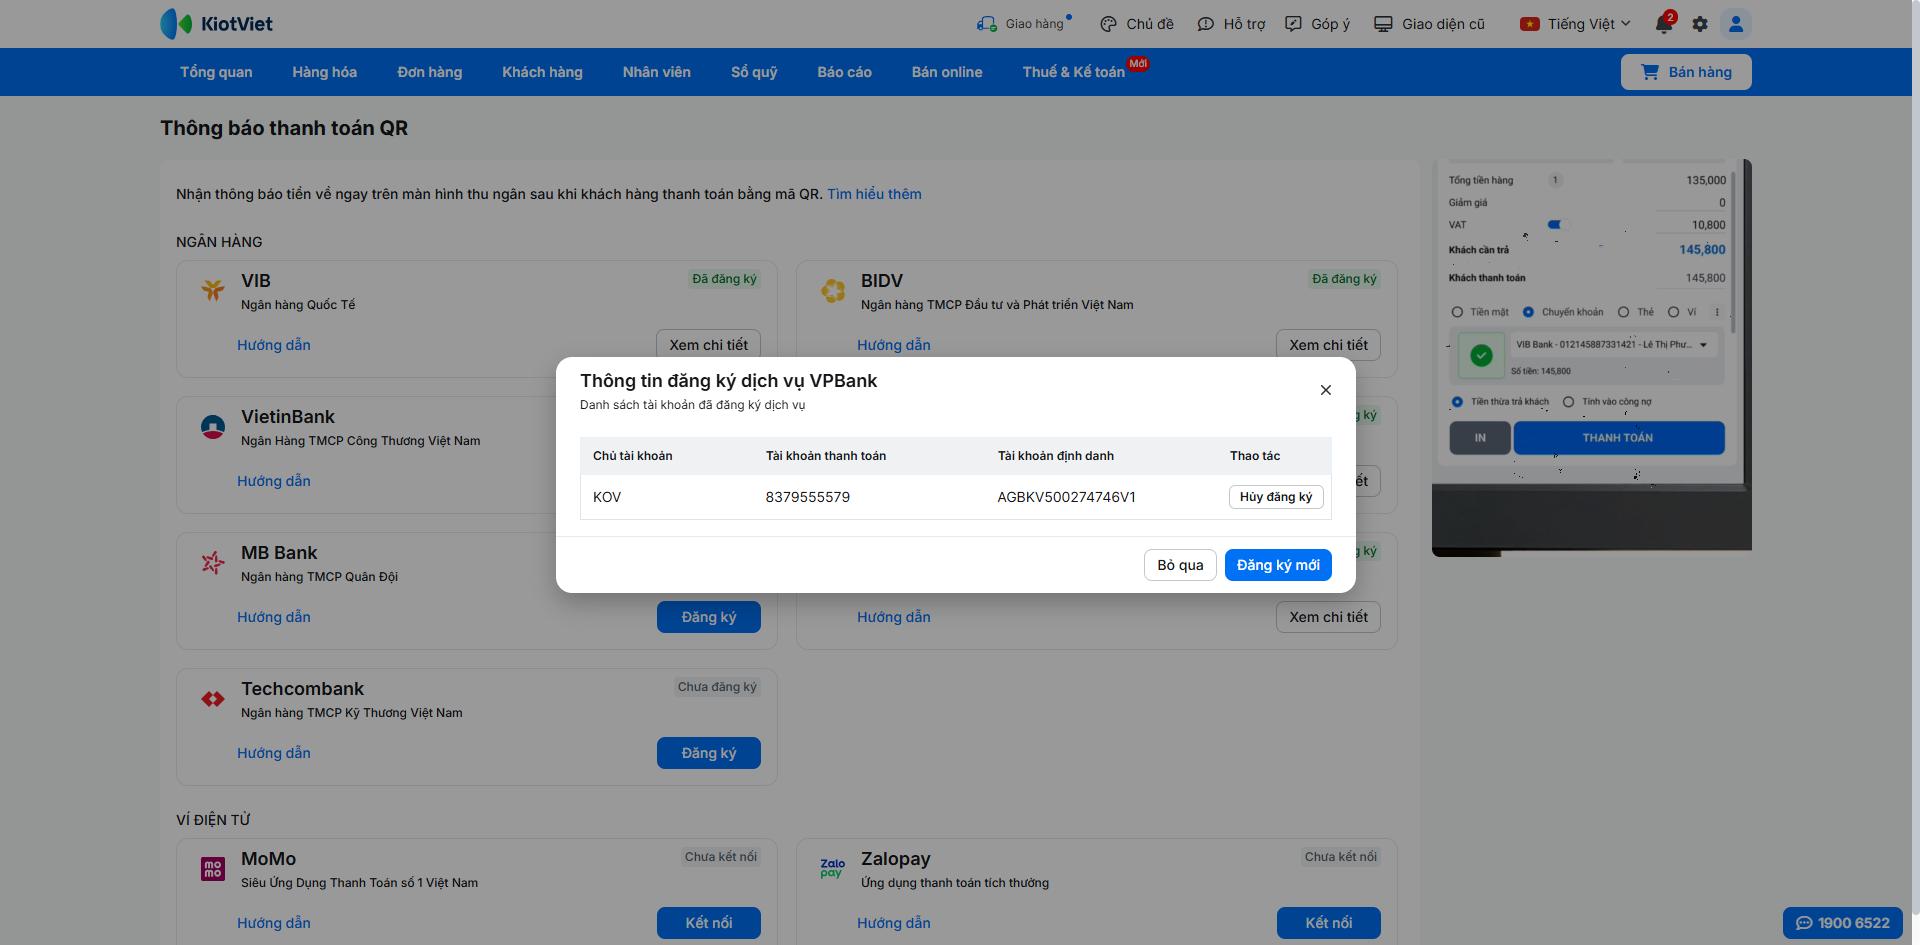Screen dimensions: 1920x945
Task: Open the Đơn hàng menu
Action: pos(430,72)
